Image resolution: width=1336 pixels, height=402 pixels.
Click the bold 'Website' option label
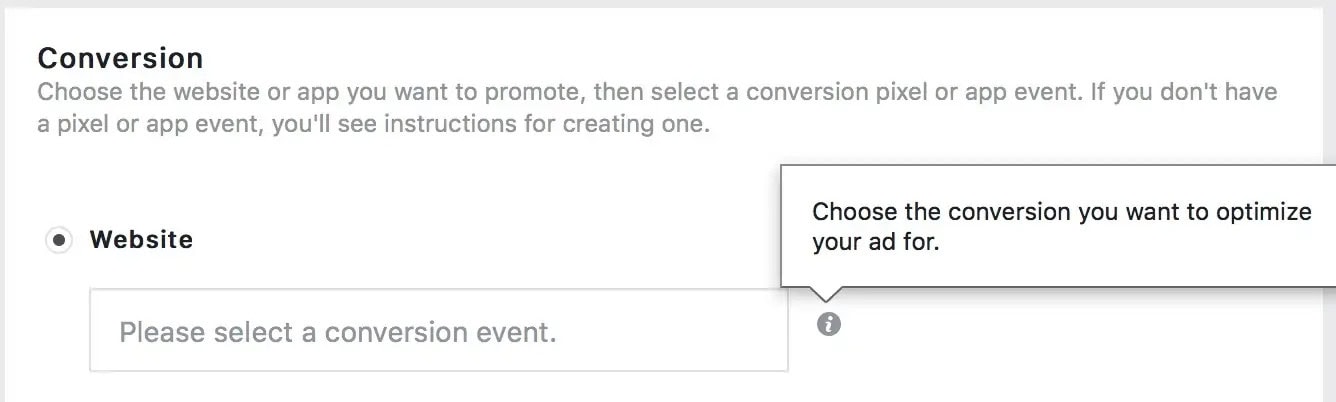click(141, 240)
